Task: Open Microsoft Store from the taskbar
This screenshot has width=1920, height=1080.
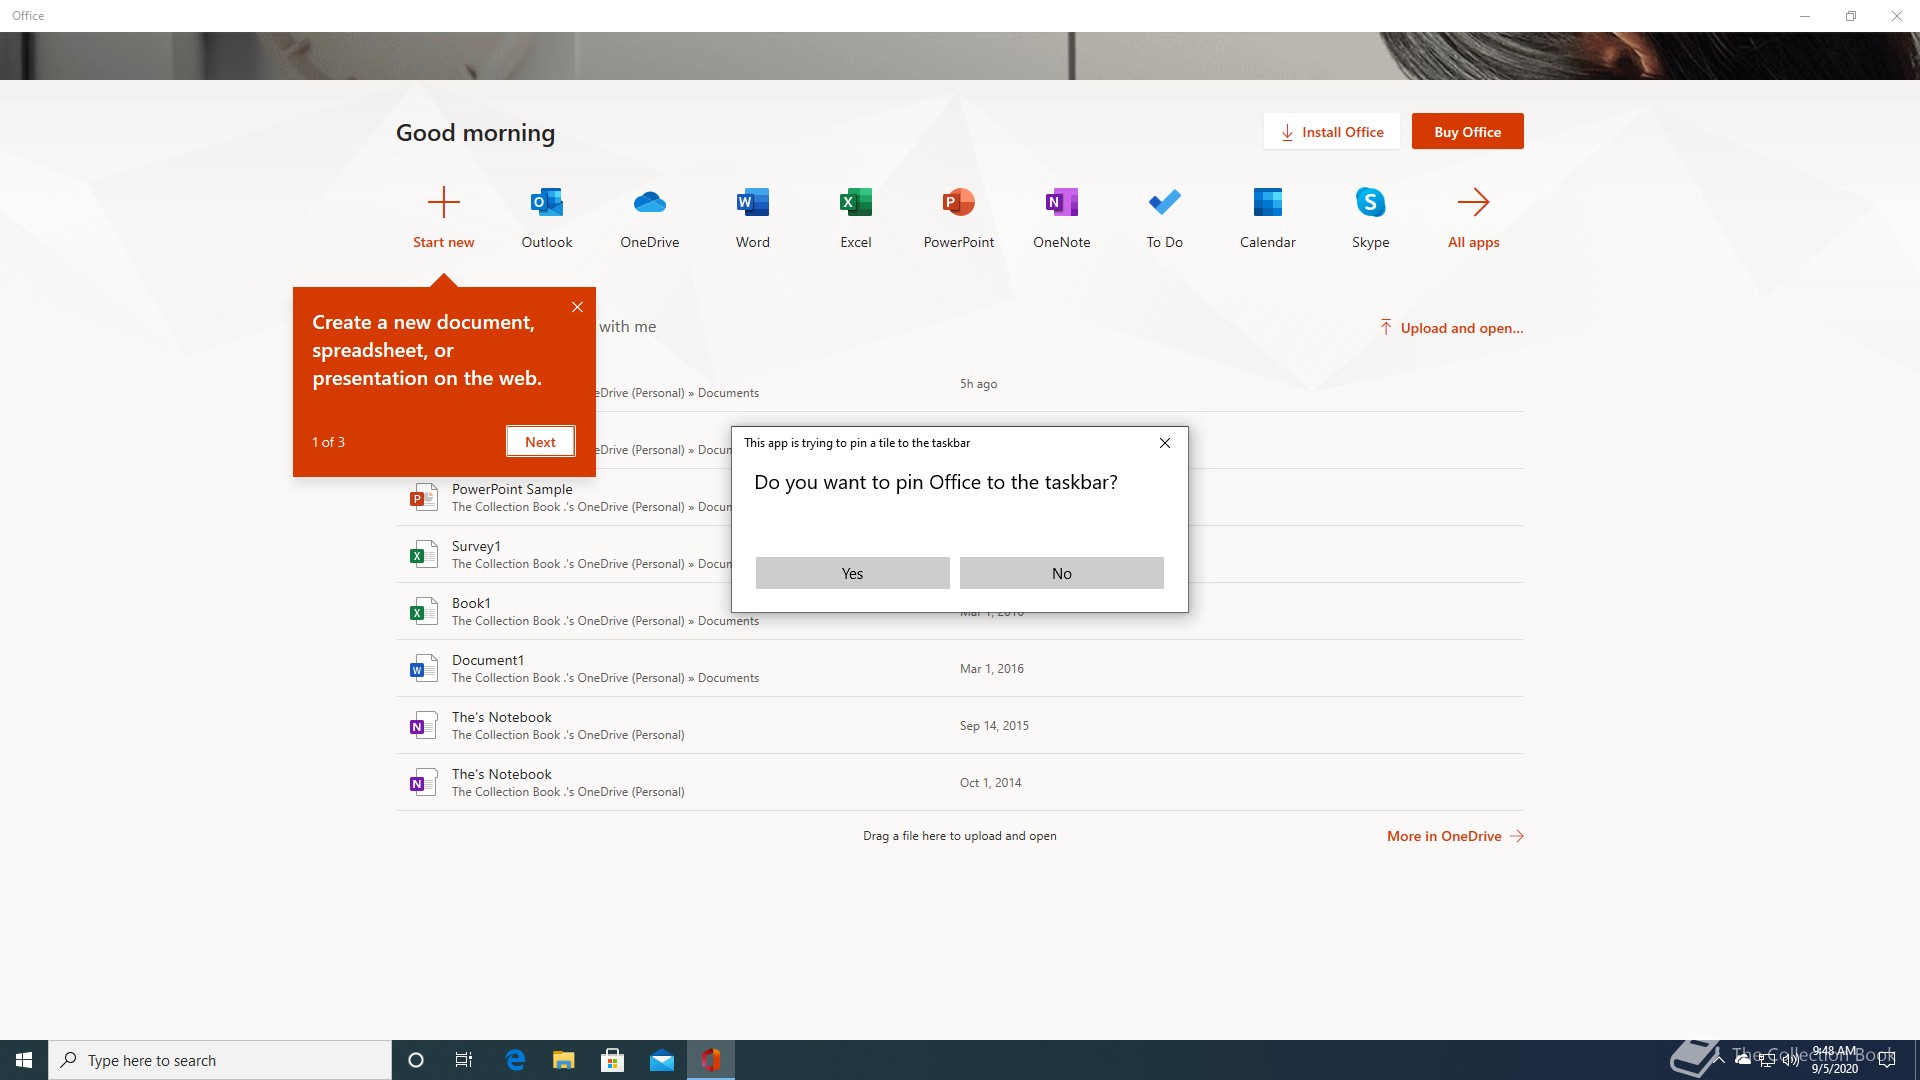Action: coord(613,1060)
